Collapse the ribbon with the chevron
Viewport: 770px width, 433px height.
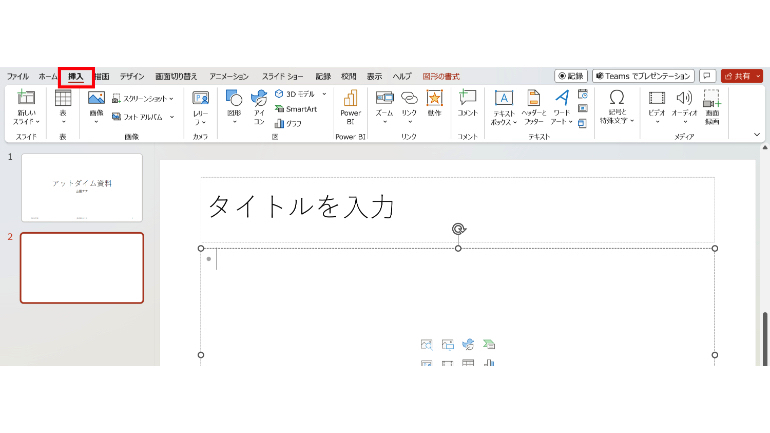click(x=757, y=135)
